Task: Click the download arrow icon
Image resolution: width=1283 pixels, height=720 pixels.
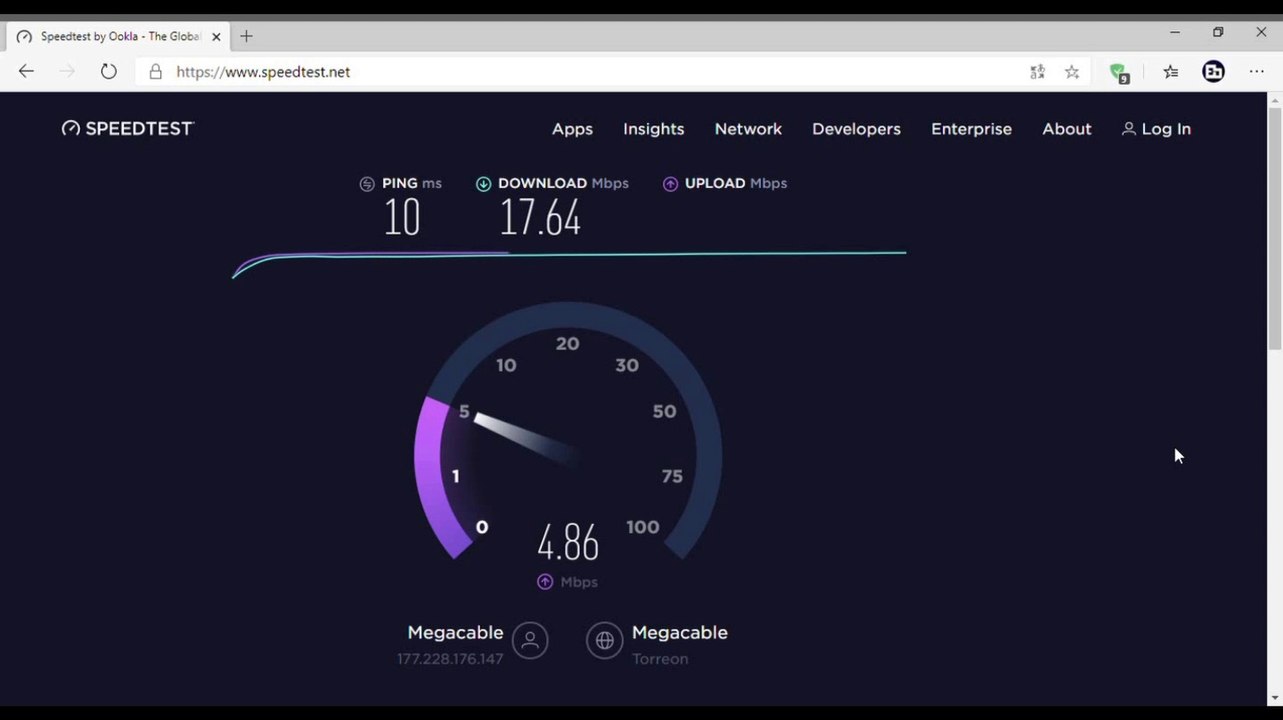Action: (x=483, y=184)
